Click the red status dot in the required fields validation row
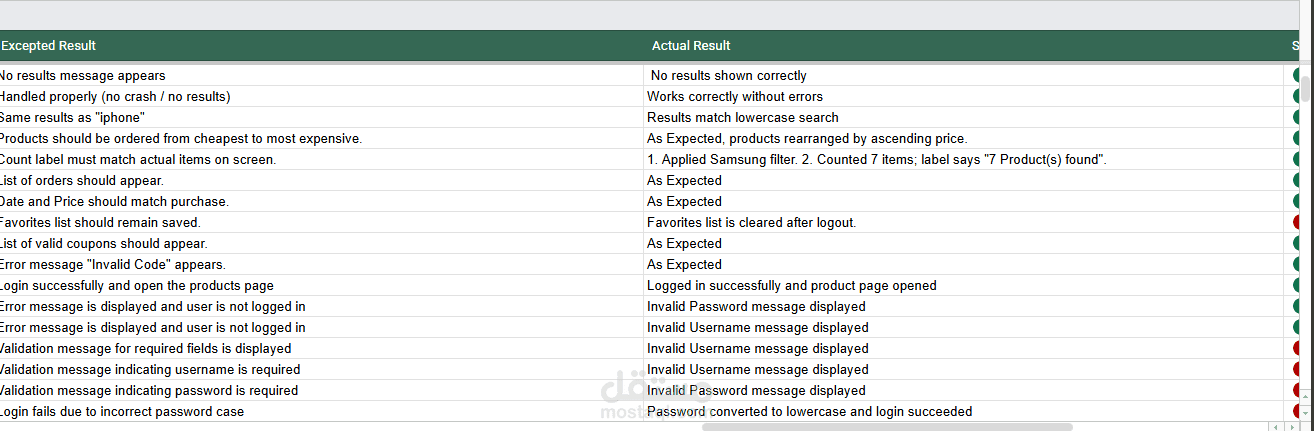Image resolution: width=1314 pixels, height=431 pixels. click(1297, 348)
